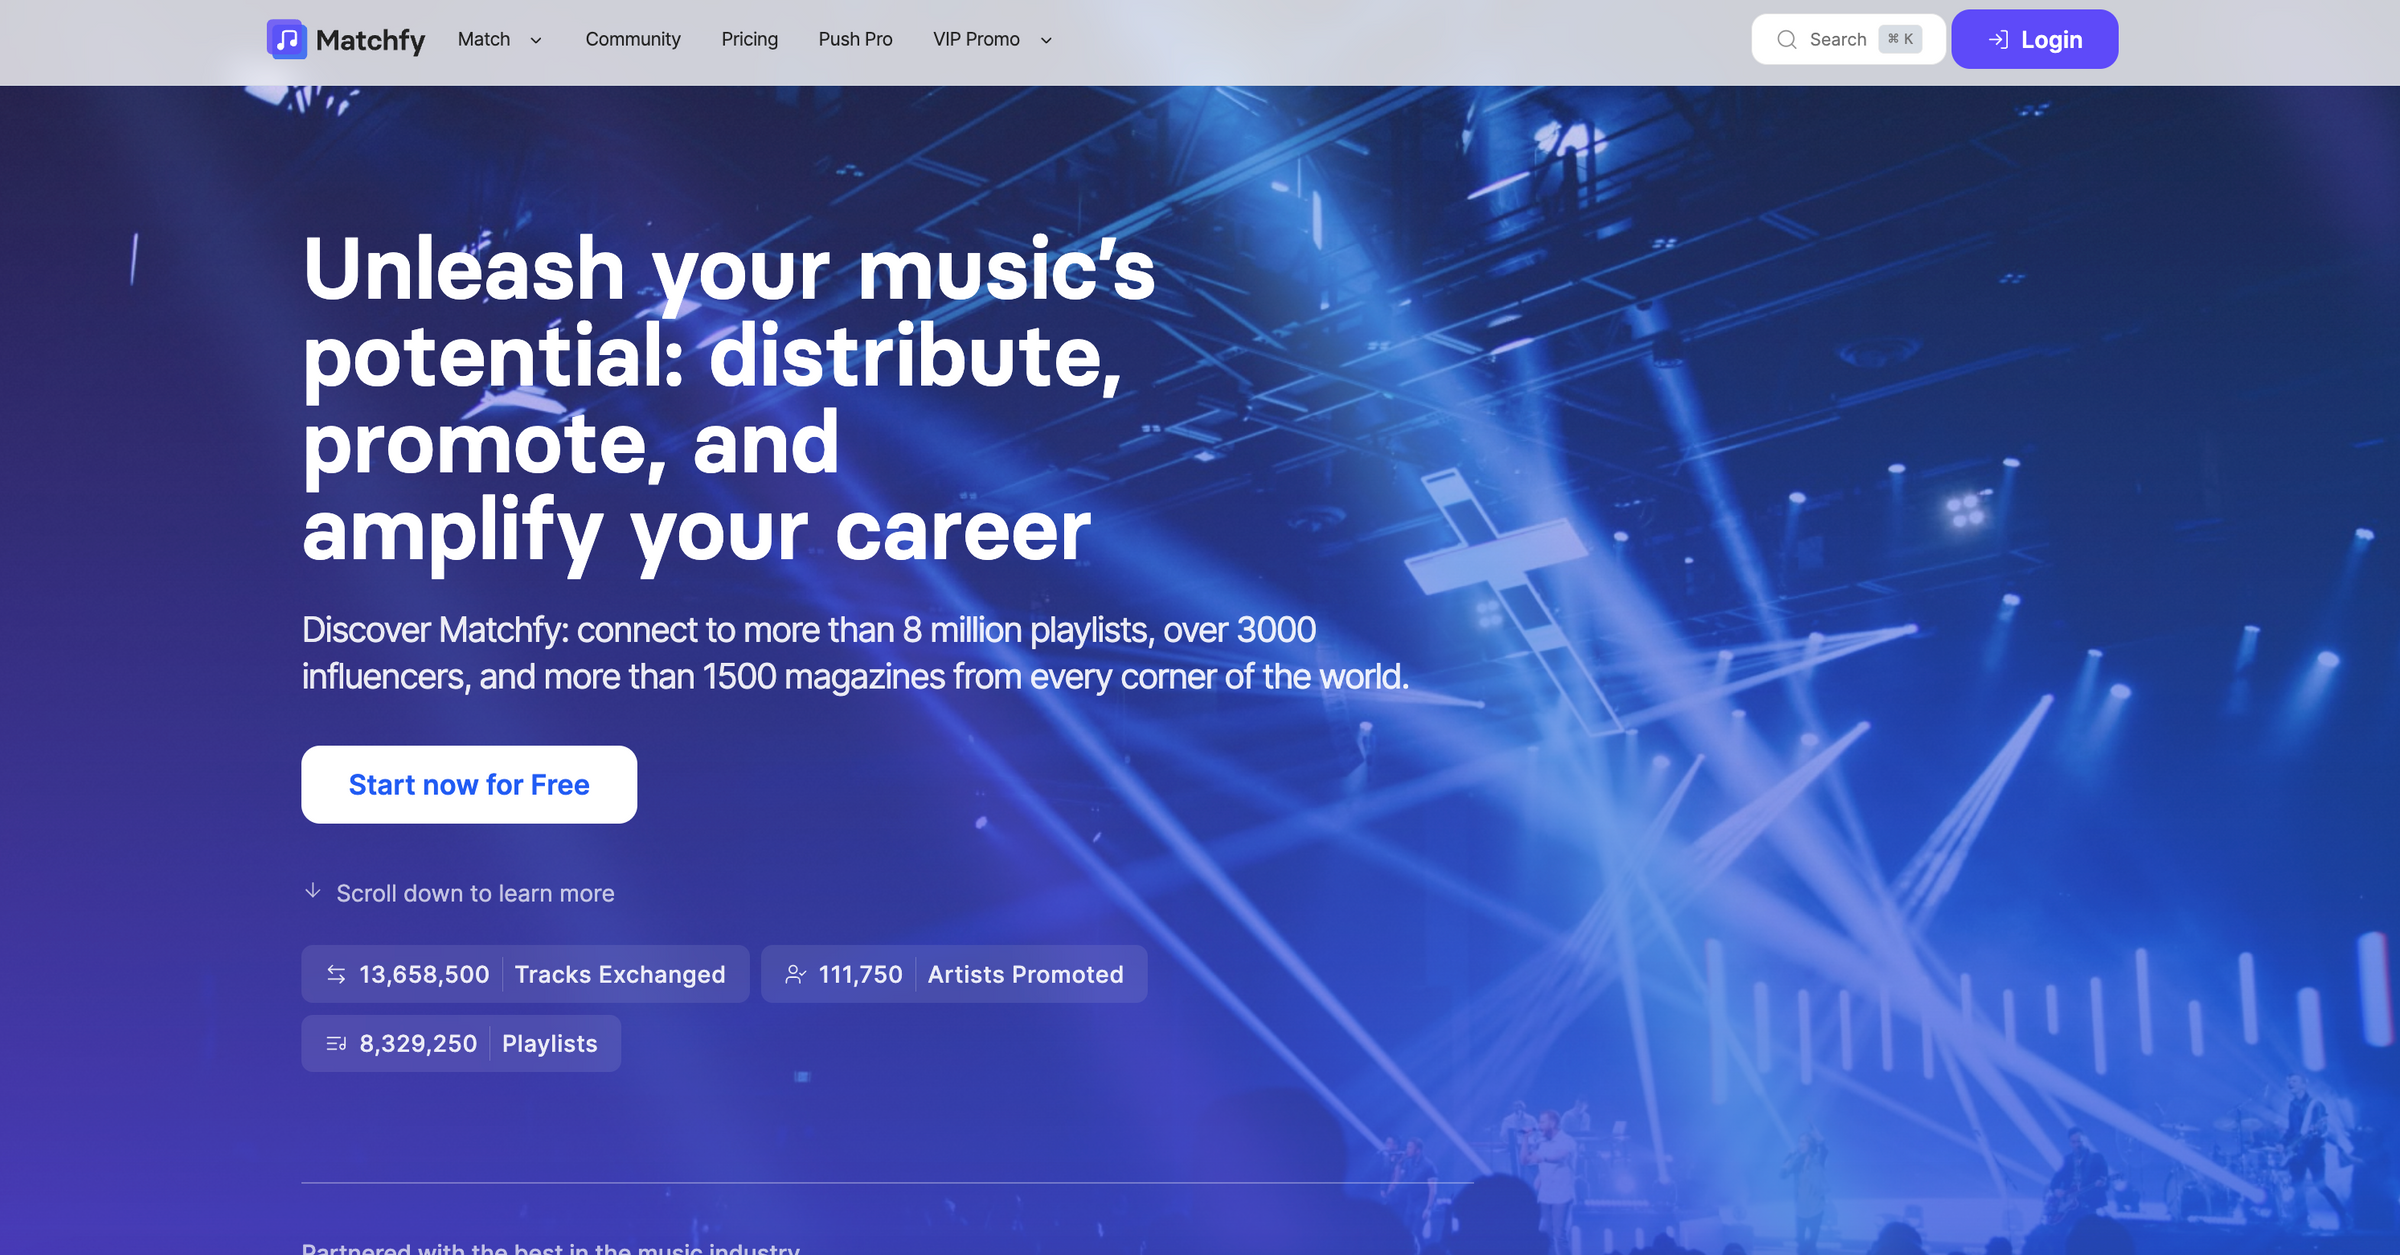The width and height of the screenshot is (2400, 1255).
Task: Click the Start now for Free button
Action: tap(468, 784)
